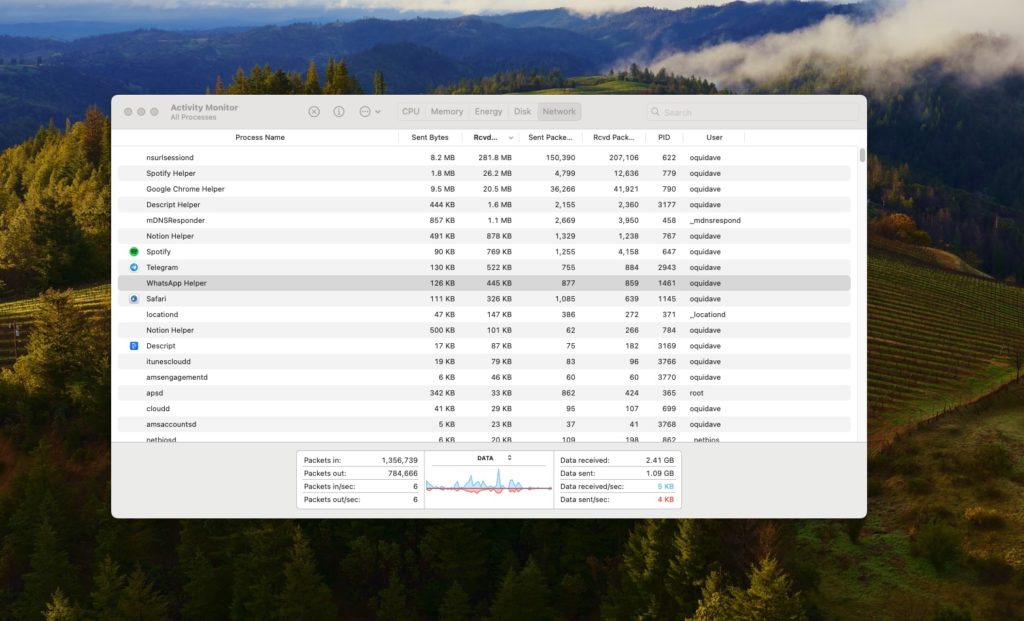Click the 150,390 sent packets value
The width and height of the screenshot is (1024, 621).
[560, 157]
